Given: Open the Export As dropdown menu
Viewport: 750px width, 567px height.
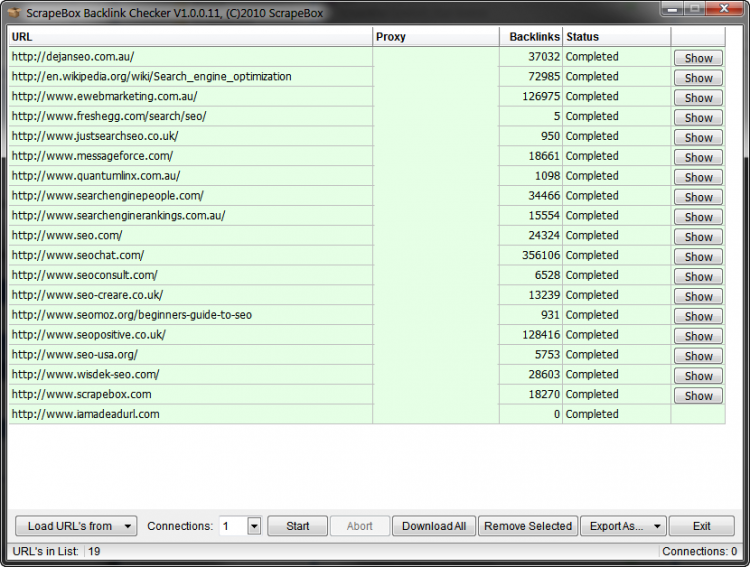Looking at the screenshot, I should (626, 526).
